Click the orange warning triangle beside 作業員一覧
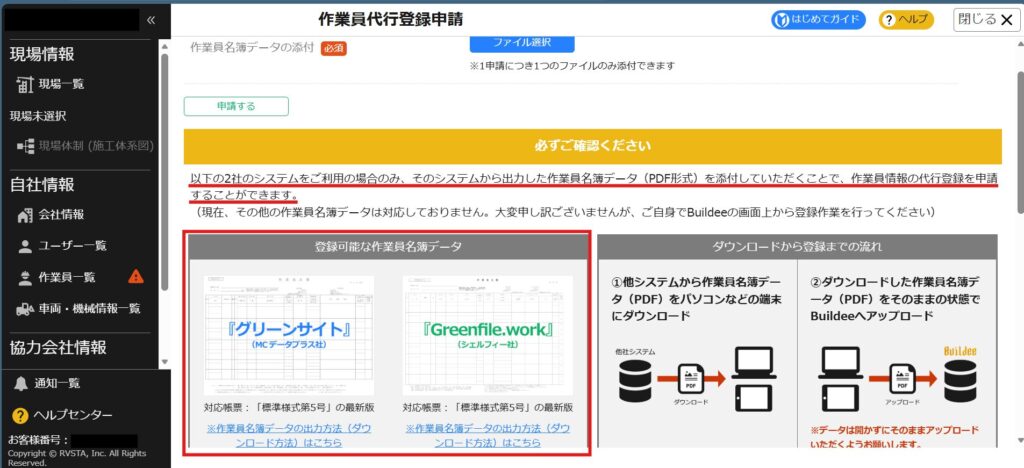Screen dimensions: 1024x468 [x=136, y=277]
